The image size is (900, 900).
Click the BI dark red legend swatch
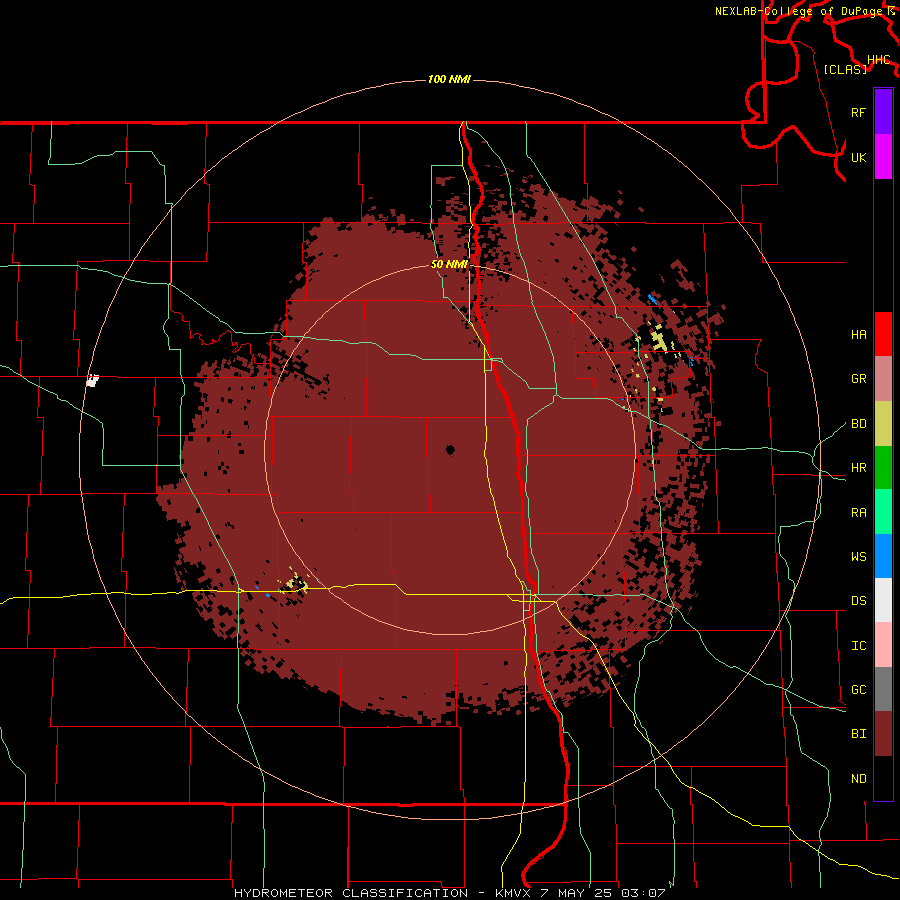pos(883,734)
